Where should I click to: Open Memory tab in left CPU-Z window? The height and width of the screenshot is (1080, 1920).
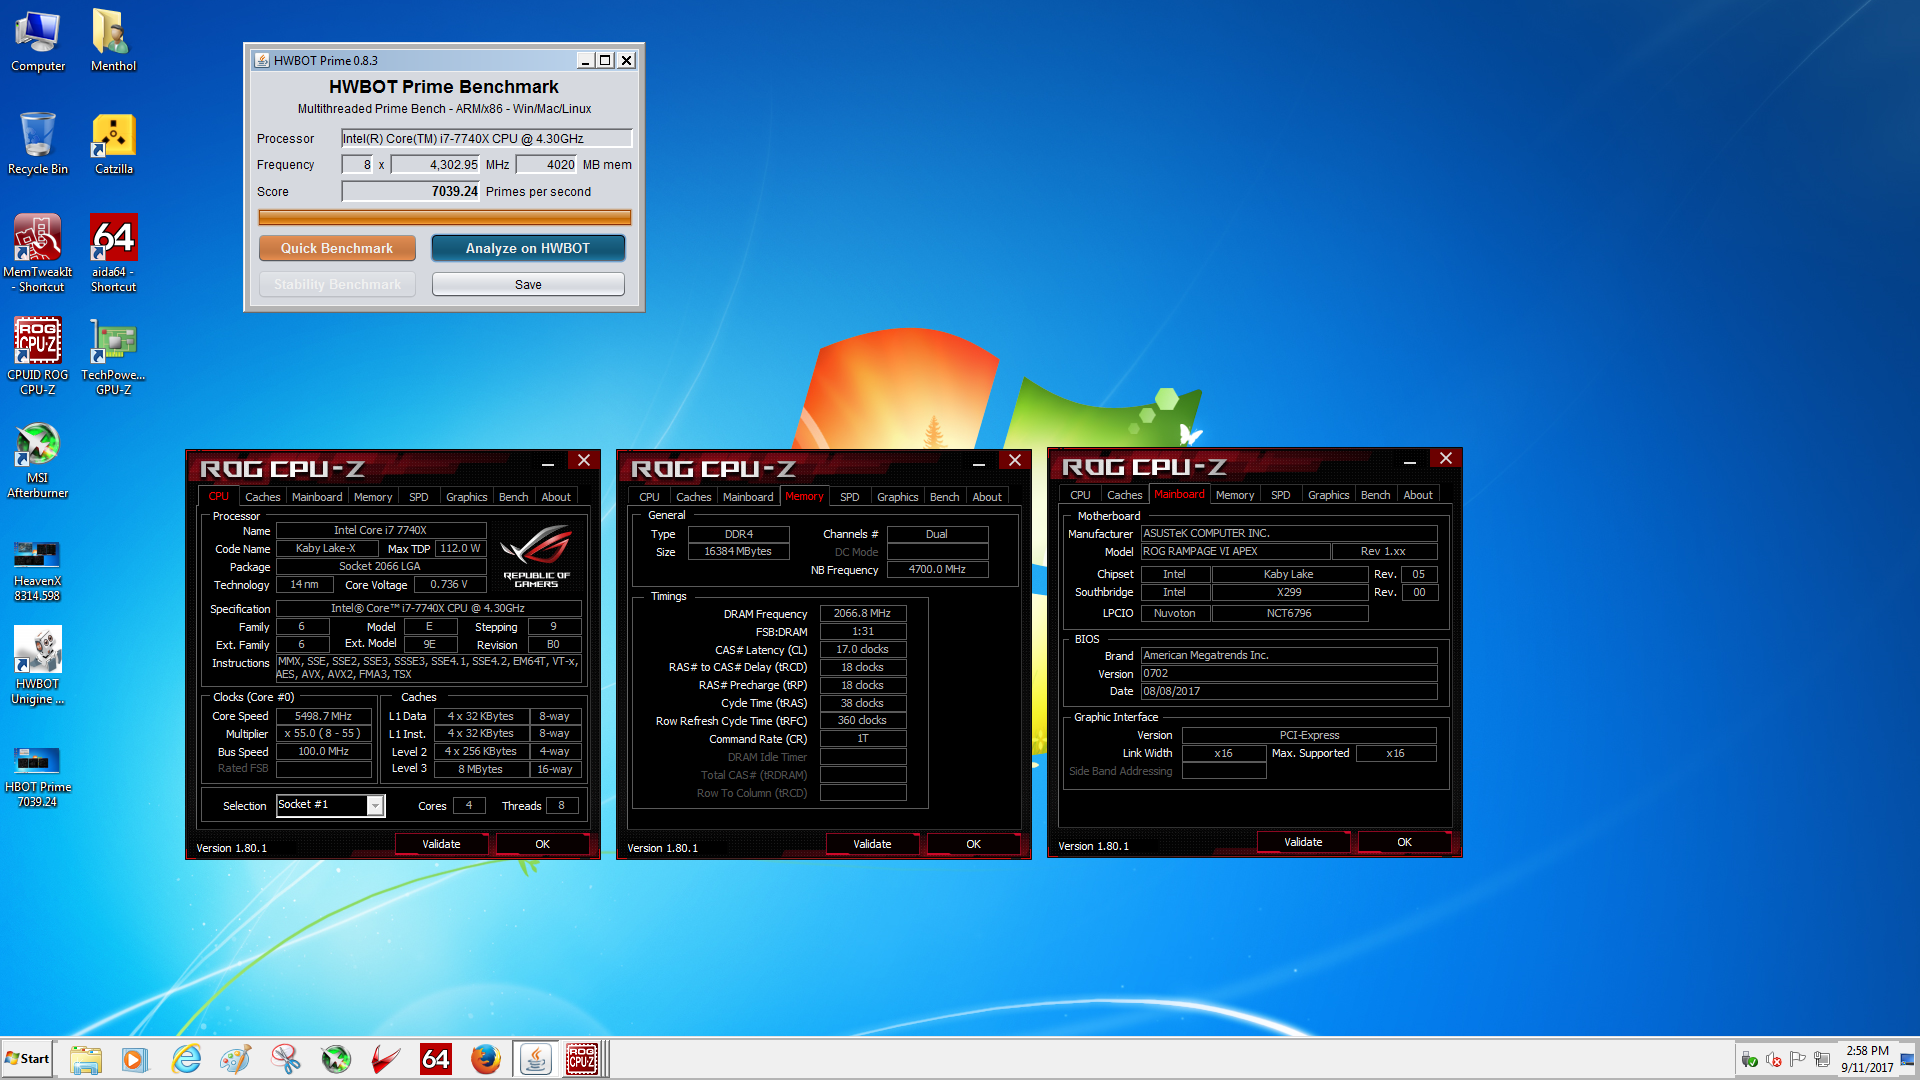pos(373,497)
